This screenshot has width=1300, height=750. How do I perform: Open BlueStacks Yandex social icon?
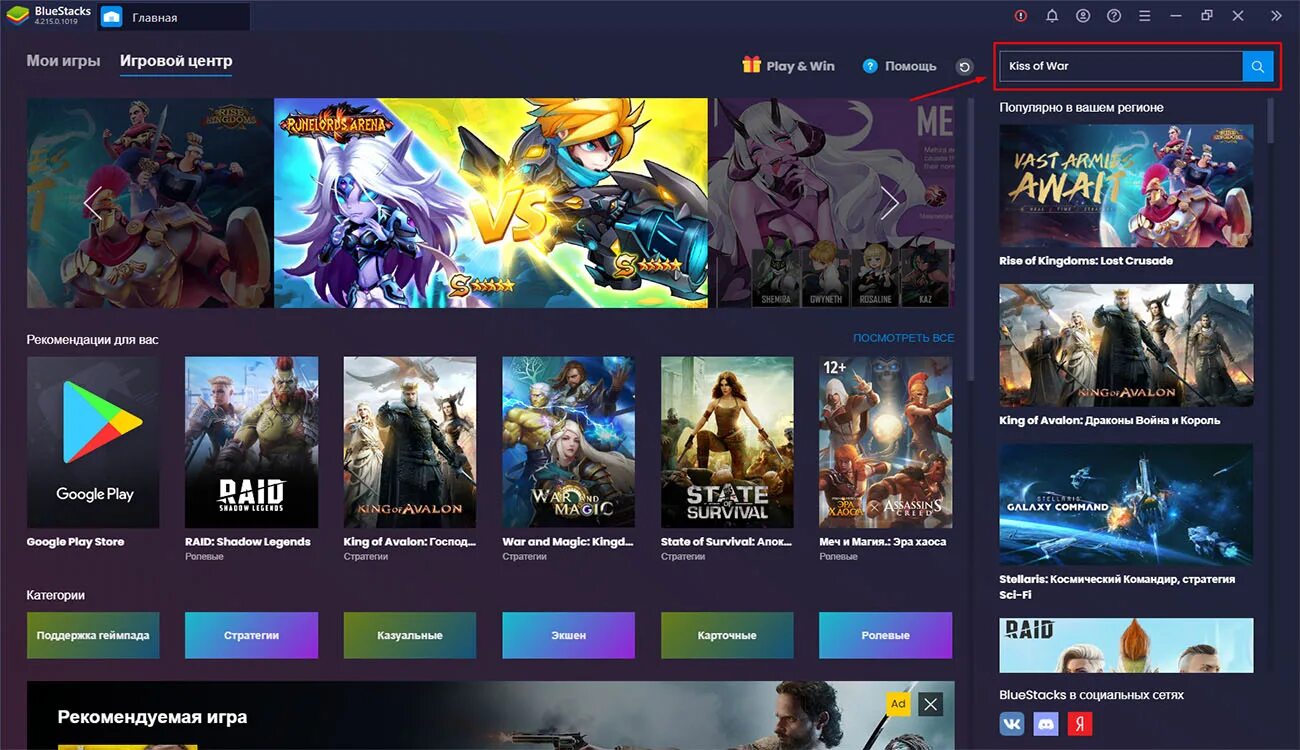(1079, 723)
